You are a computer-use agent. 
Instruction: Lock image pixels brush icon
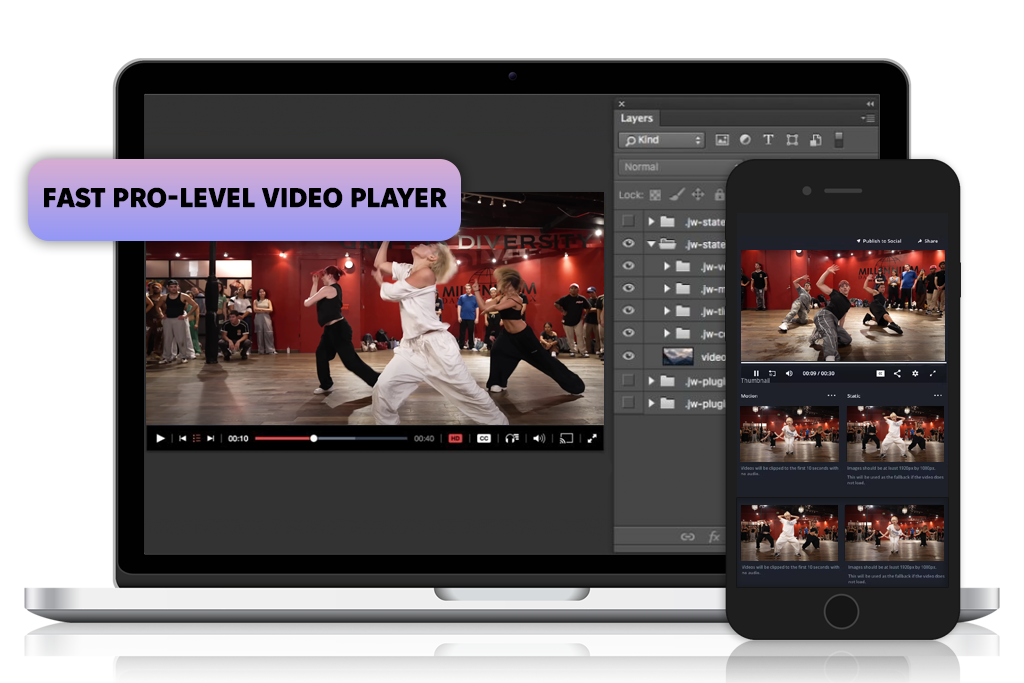(x=677, y=194)
